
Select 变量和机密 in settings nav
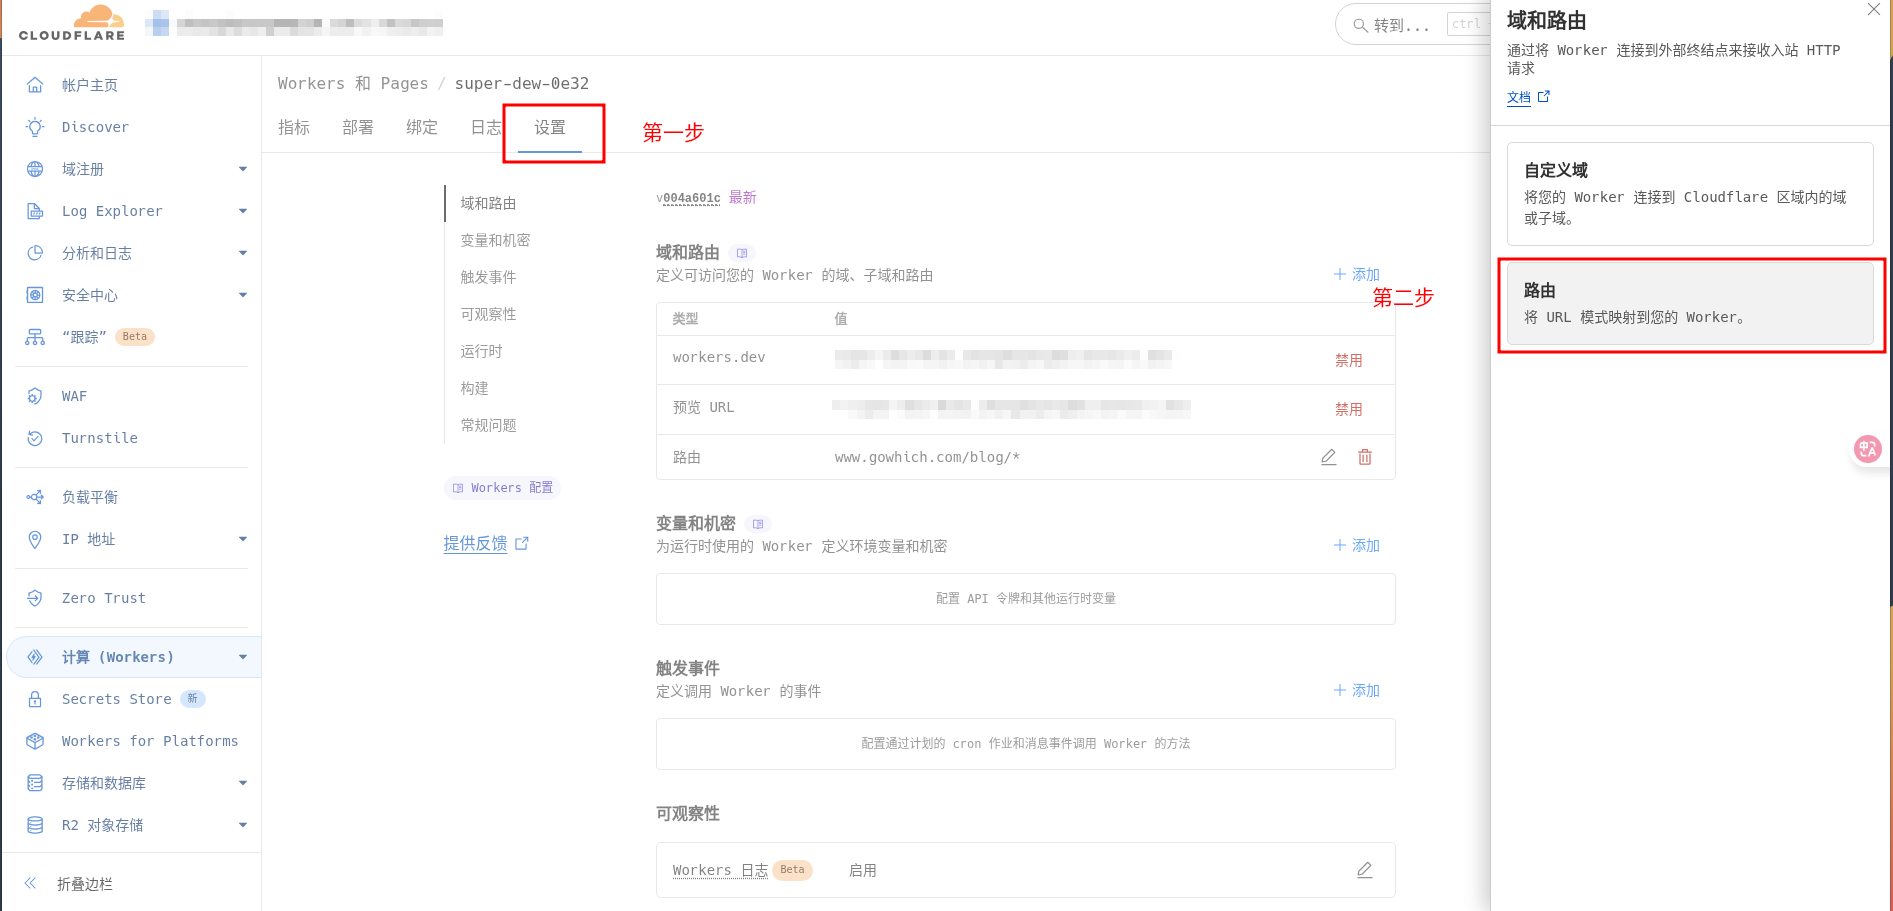(x=496, y=240)
